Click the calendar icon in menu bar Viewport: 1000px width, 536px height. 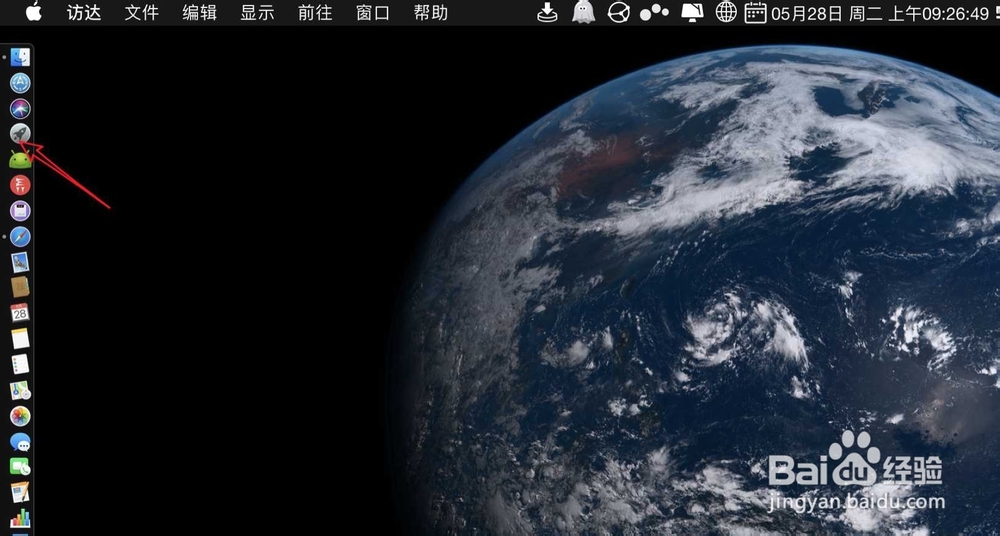point(756,12)
